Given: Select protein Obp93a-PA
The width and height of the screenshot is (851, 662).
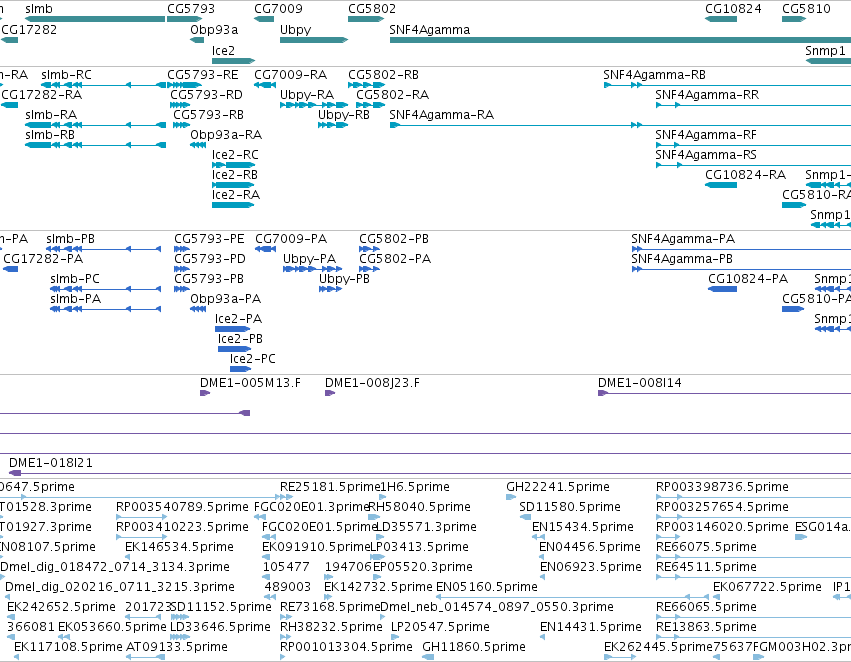Looking at the screenshot, I should point(198,309).
